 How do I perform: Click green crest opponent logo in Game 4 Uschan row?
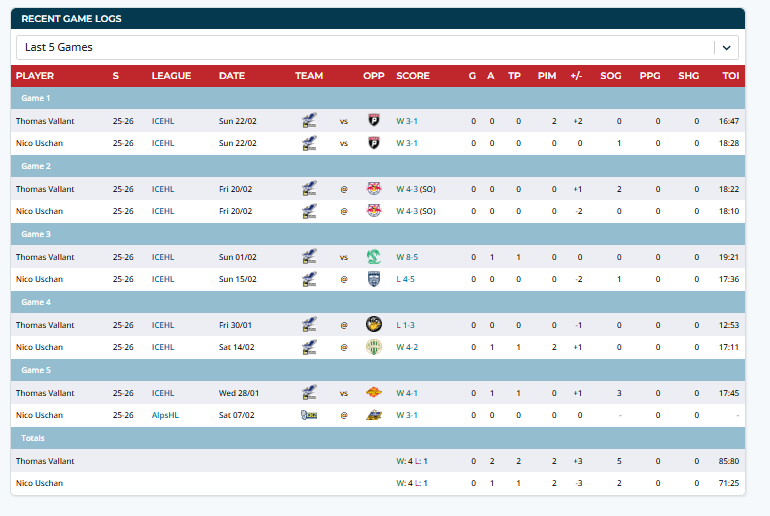374,347
